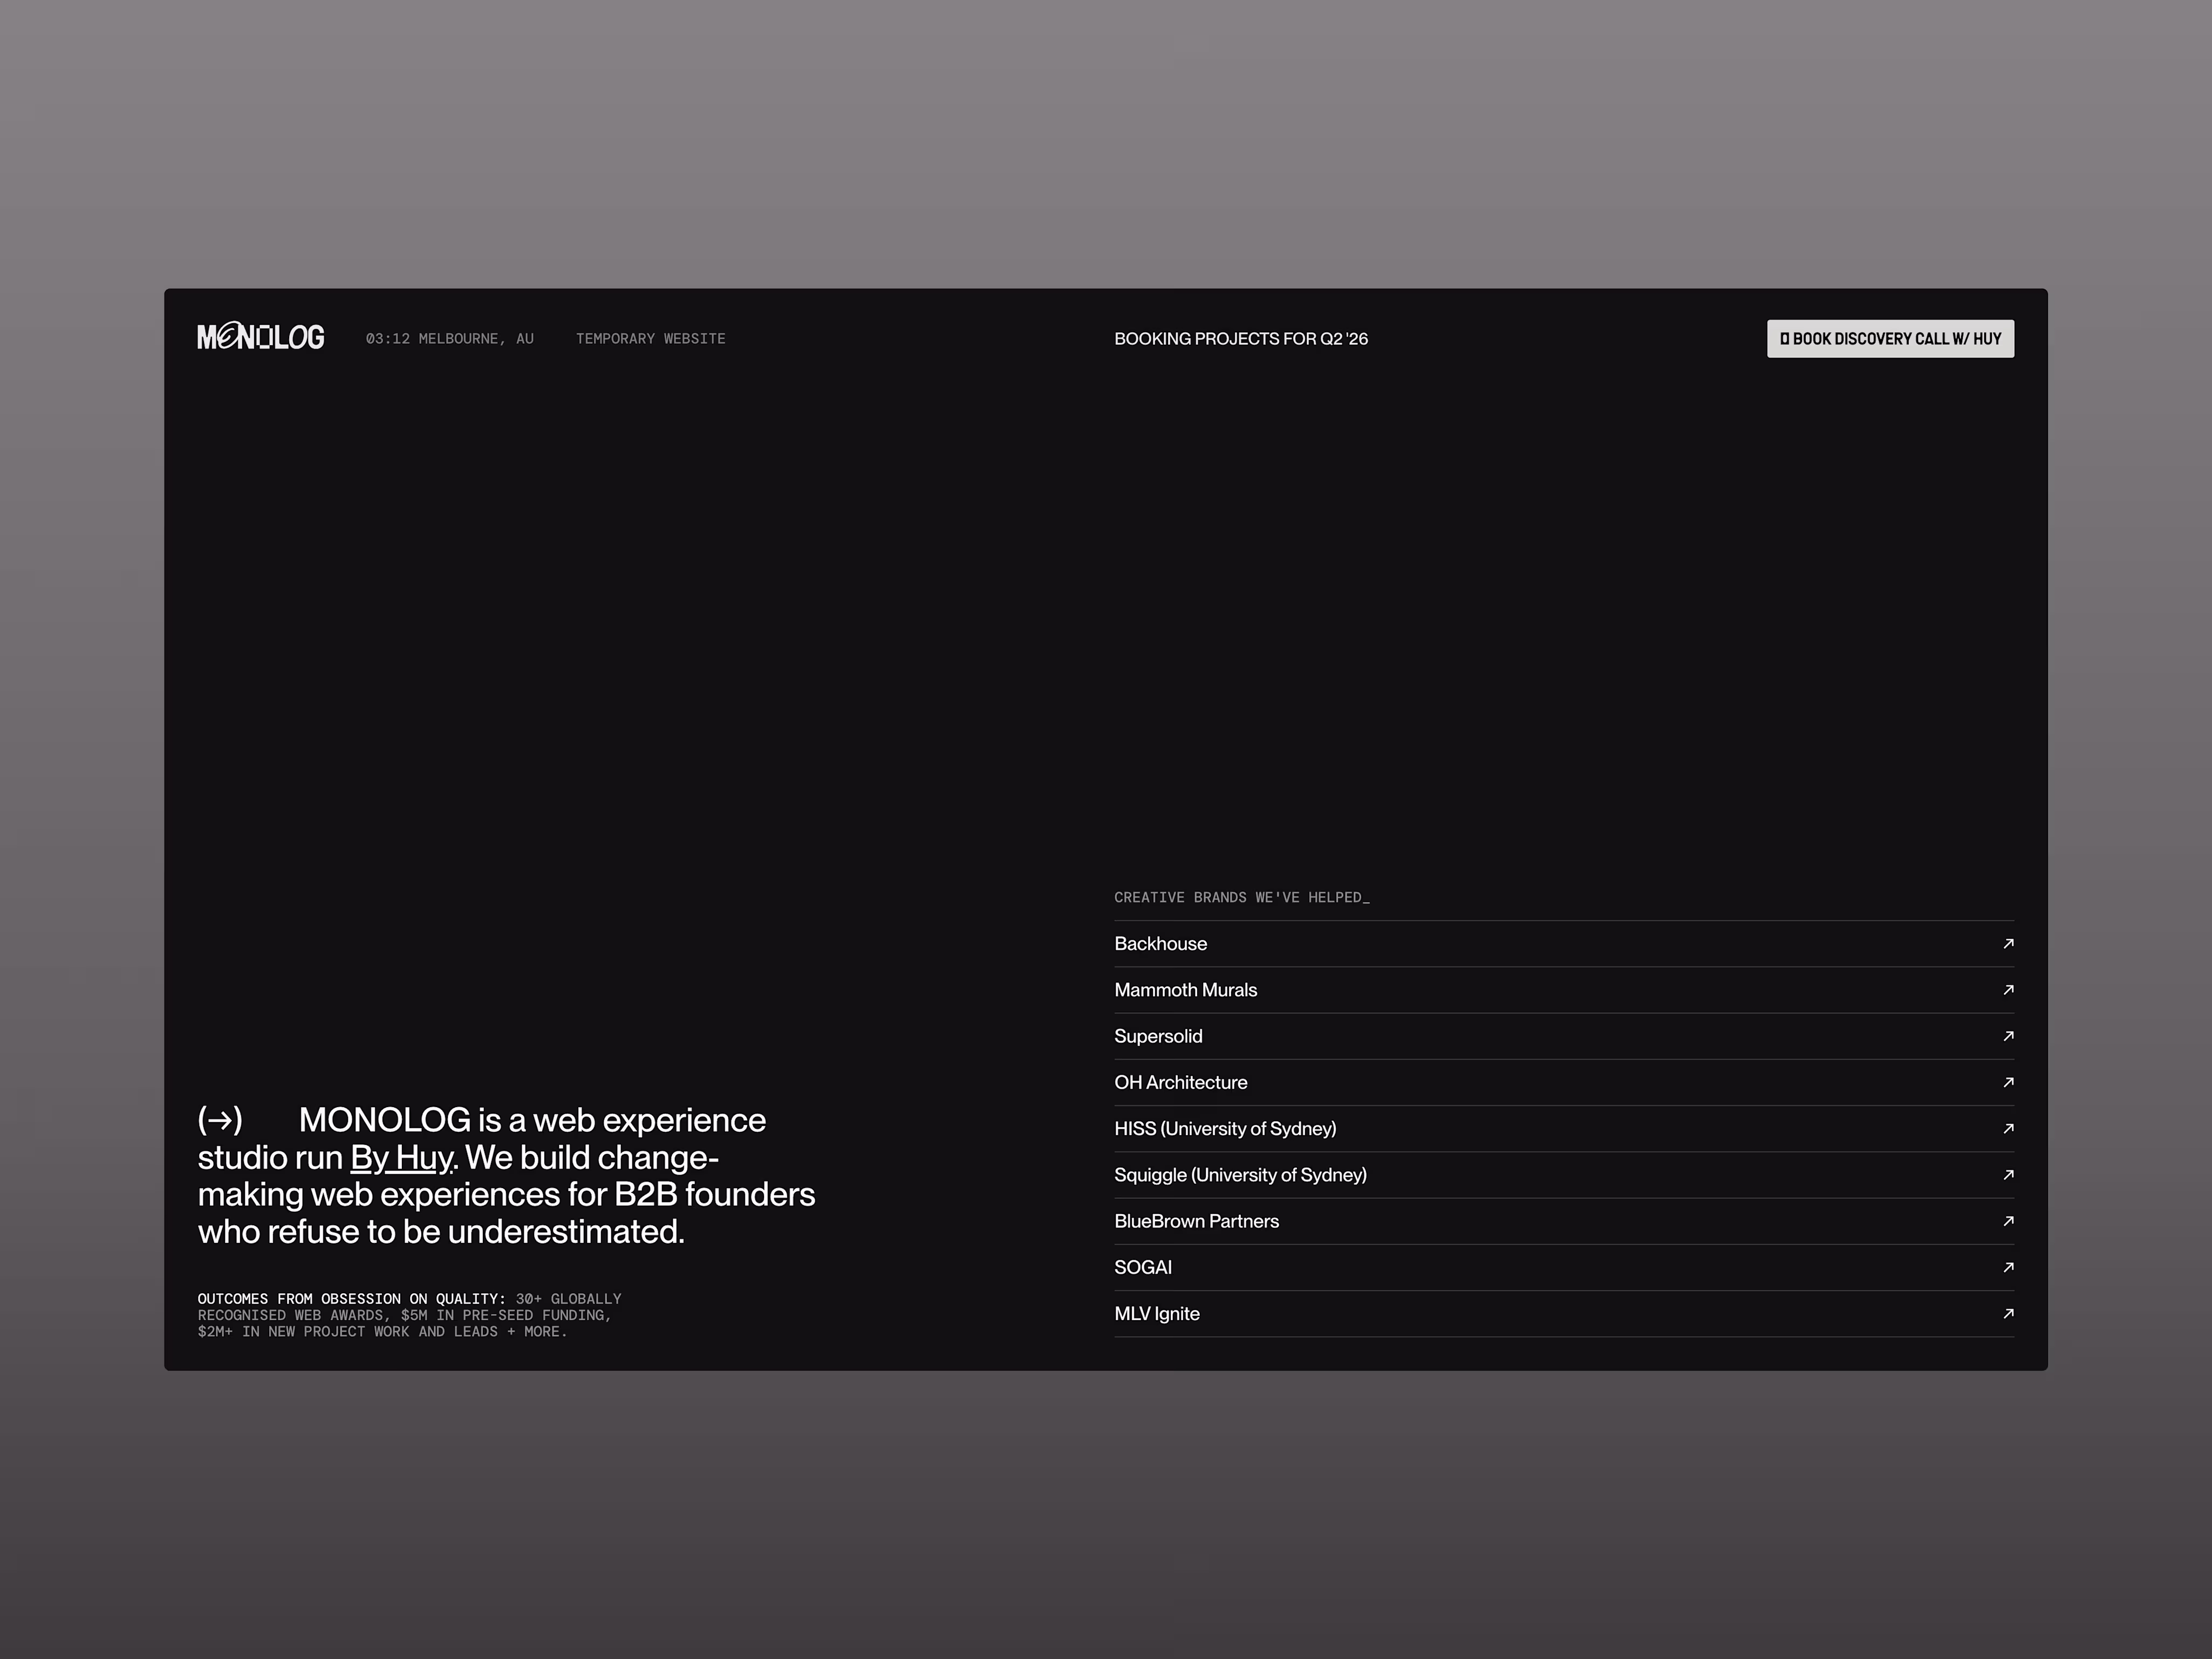Click arrow icon beside Backhouse
This screenshot has height=1659, width=2212.
click(2008, 943)
